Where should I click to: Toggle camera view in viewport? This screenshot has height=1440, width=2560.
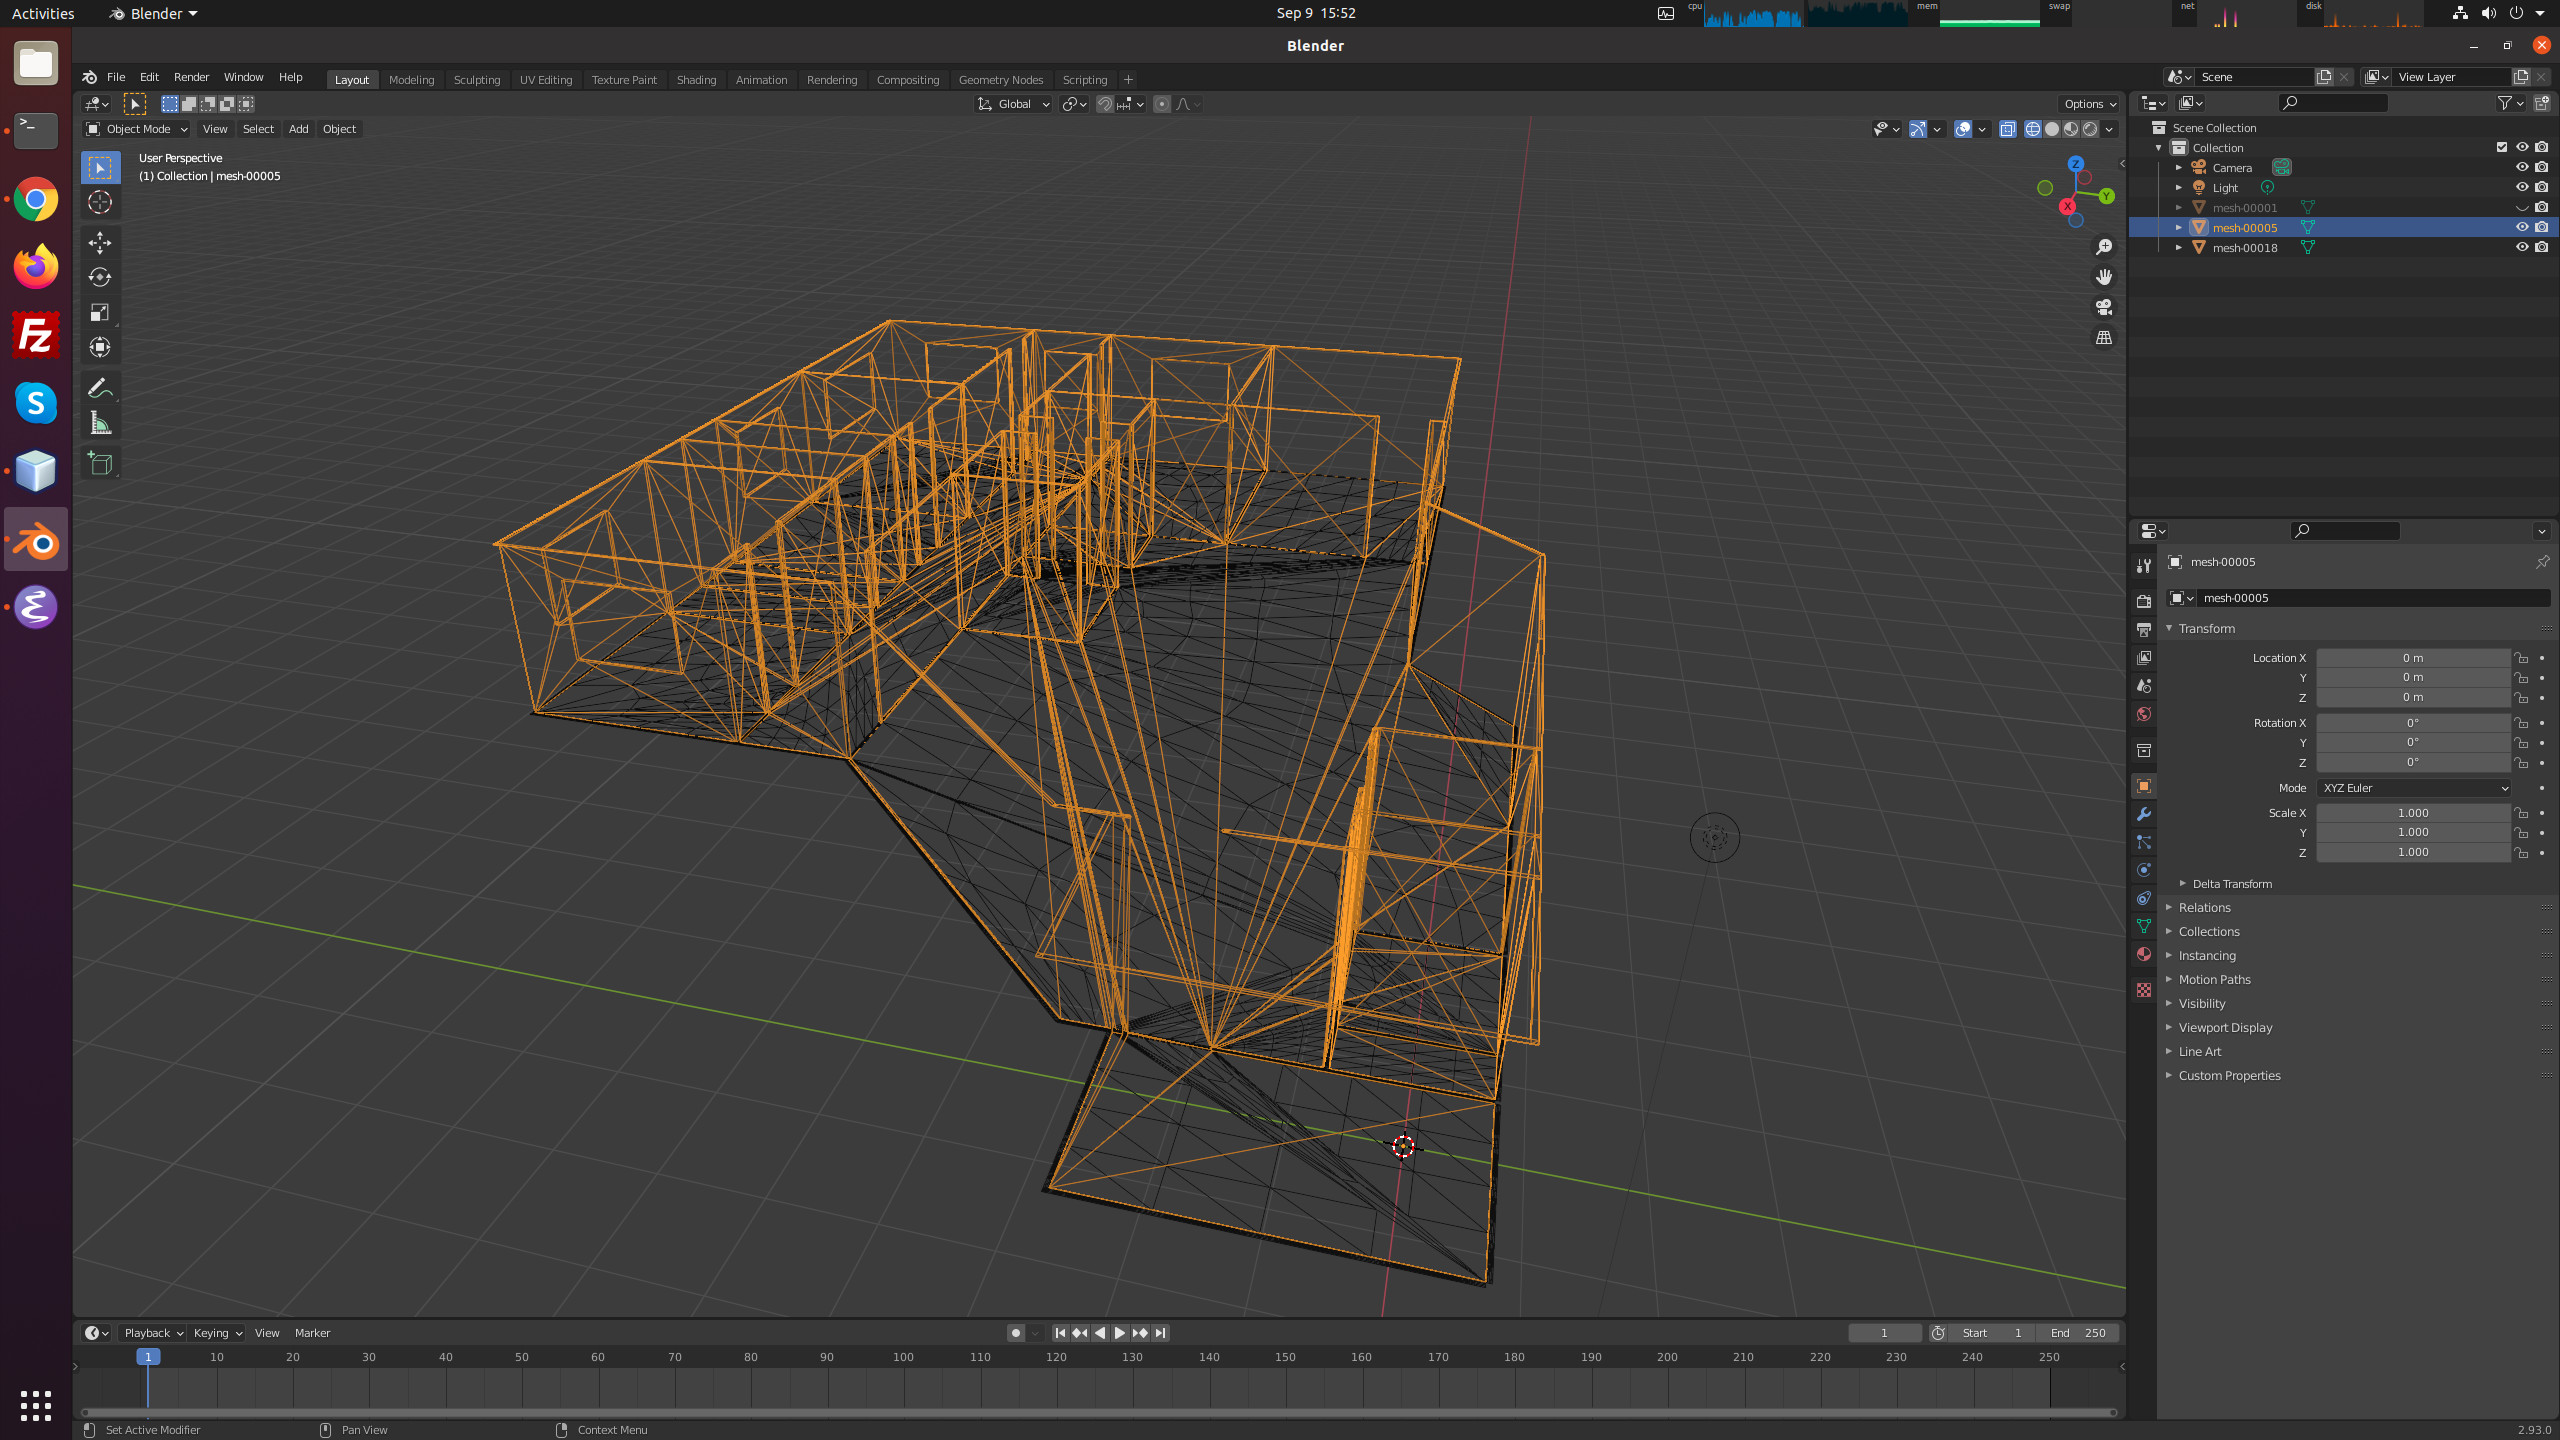click(2104, 307)
